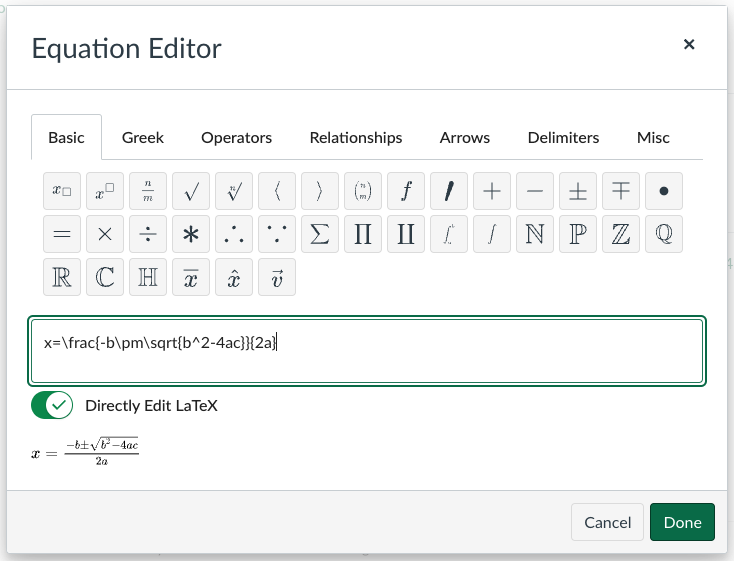Image resolution: width=734 pixels, height=561 pixels.
Task: Insert the coproduct symbol
Action: coord(406,234)
